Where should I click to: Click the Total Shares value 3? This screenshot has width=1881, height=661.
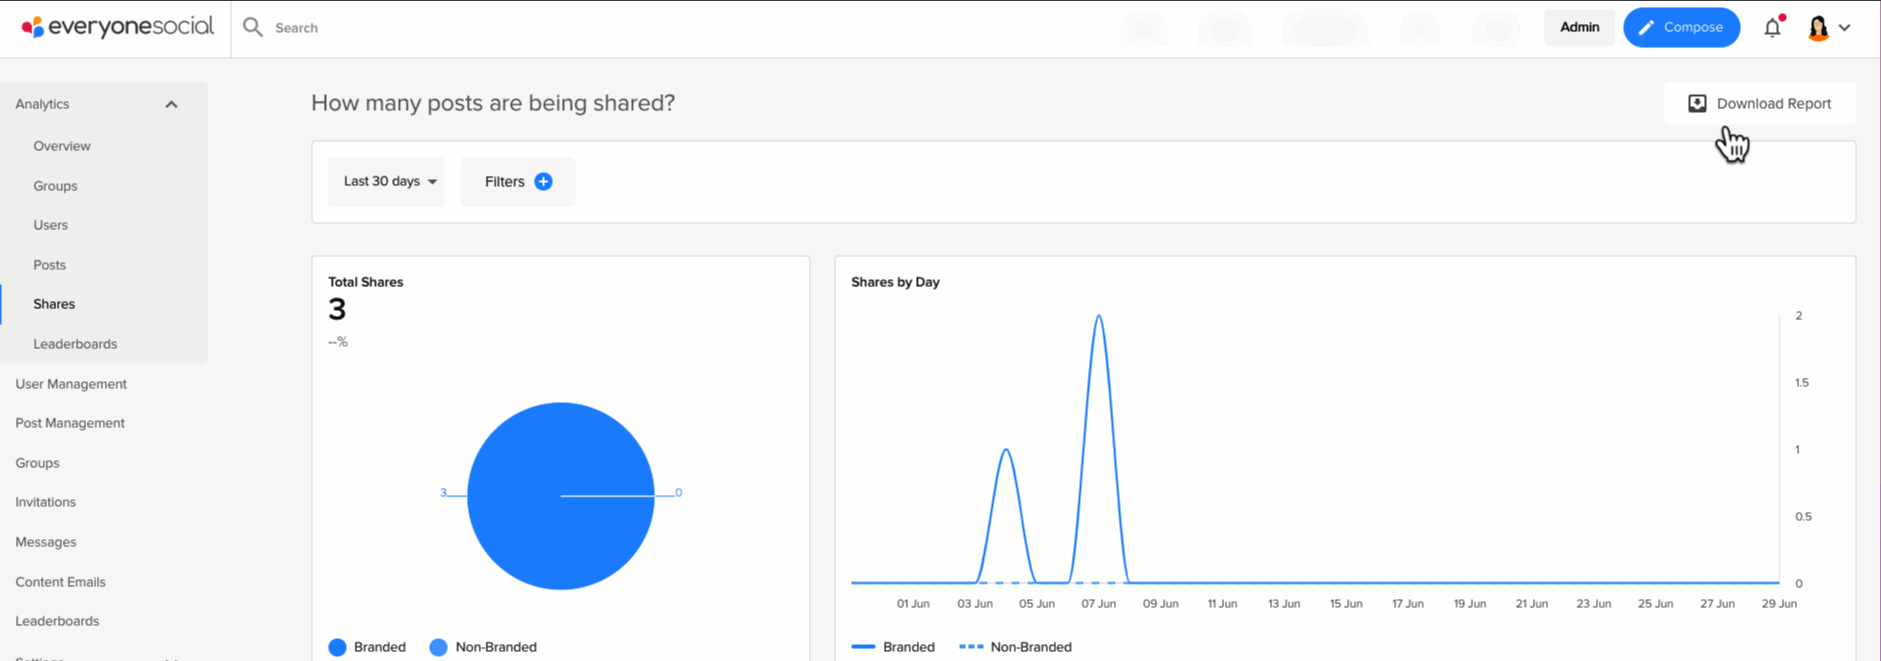click(x=337, y=310)
